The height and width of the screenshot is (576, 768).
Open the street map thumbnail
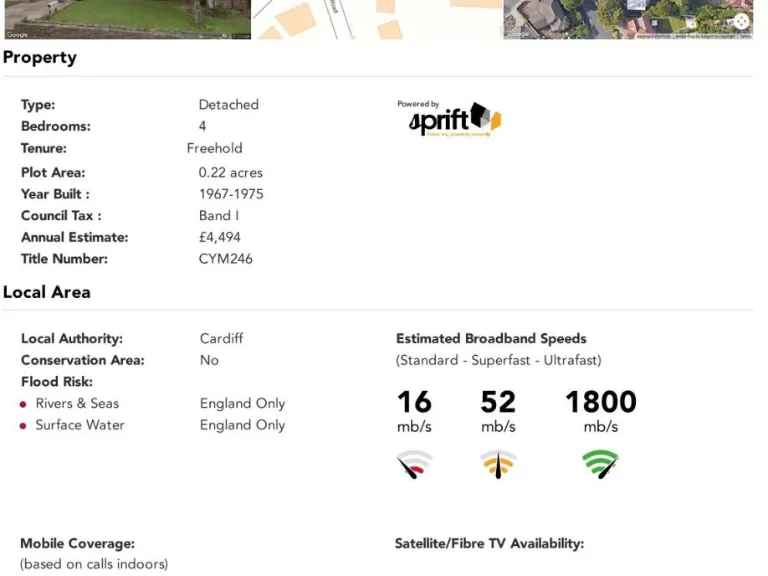click(377, 19)
